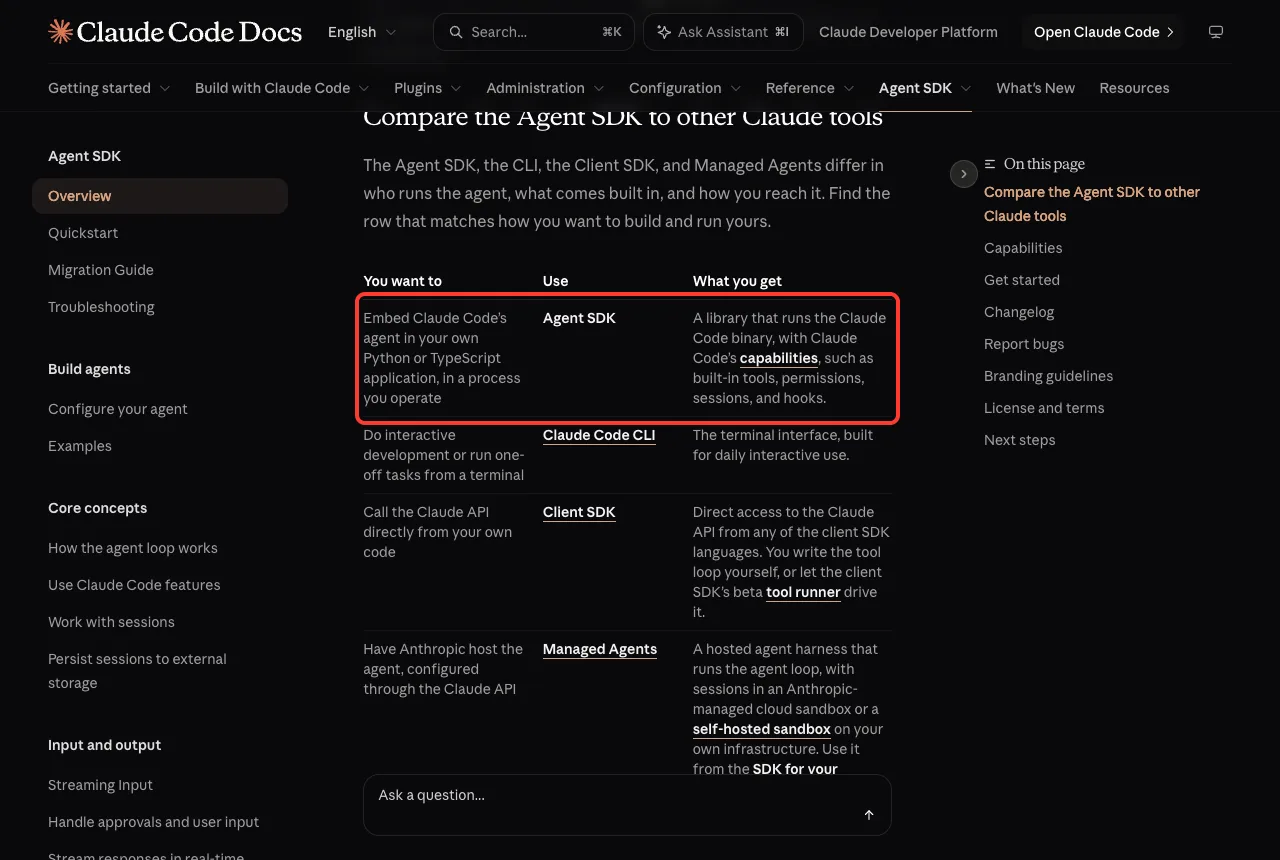Submit question with the up arrow icon
The height and width of the screenshot is (860, 1280).
(869, 815)
